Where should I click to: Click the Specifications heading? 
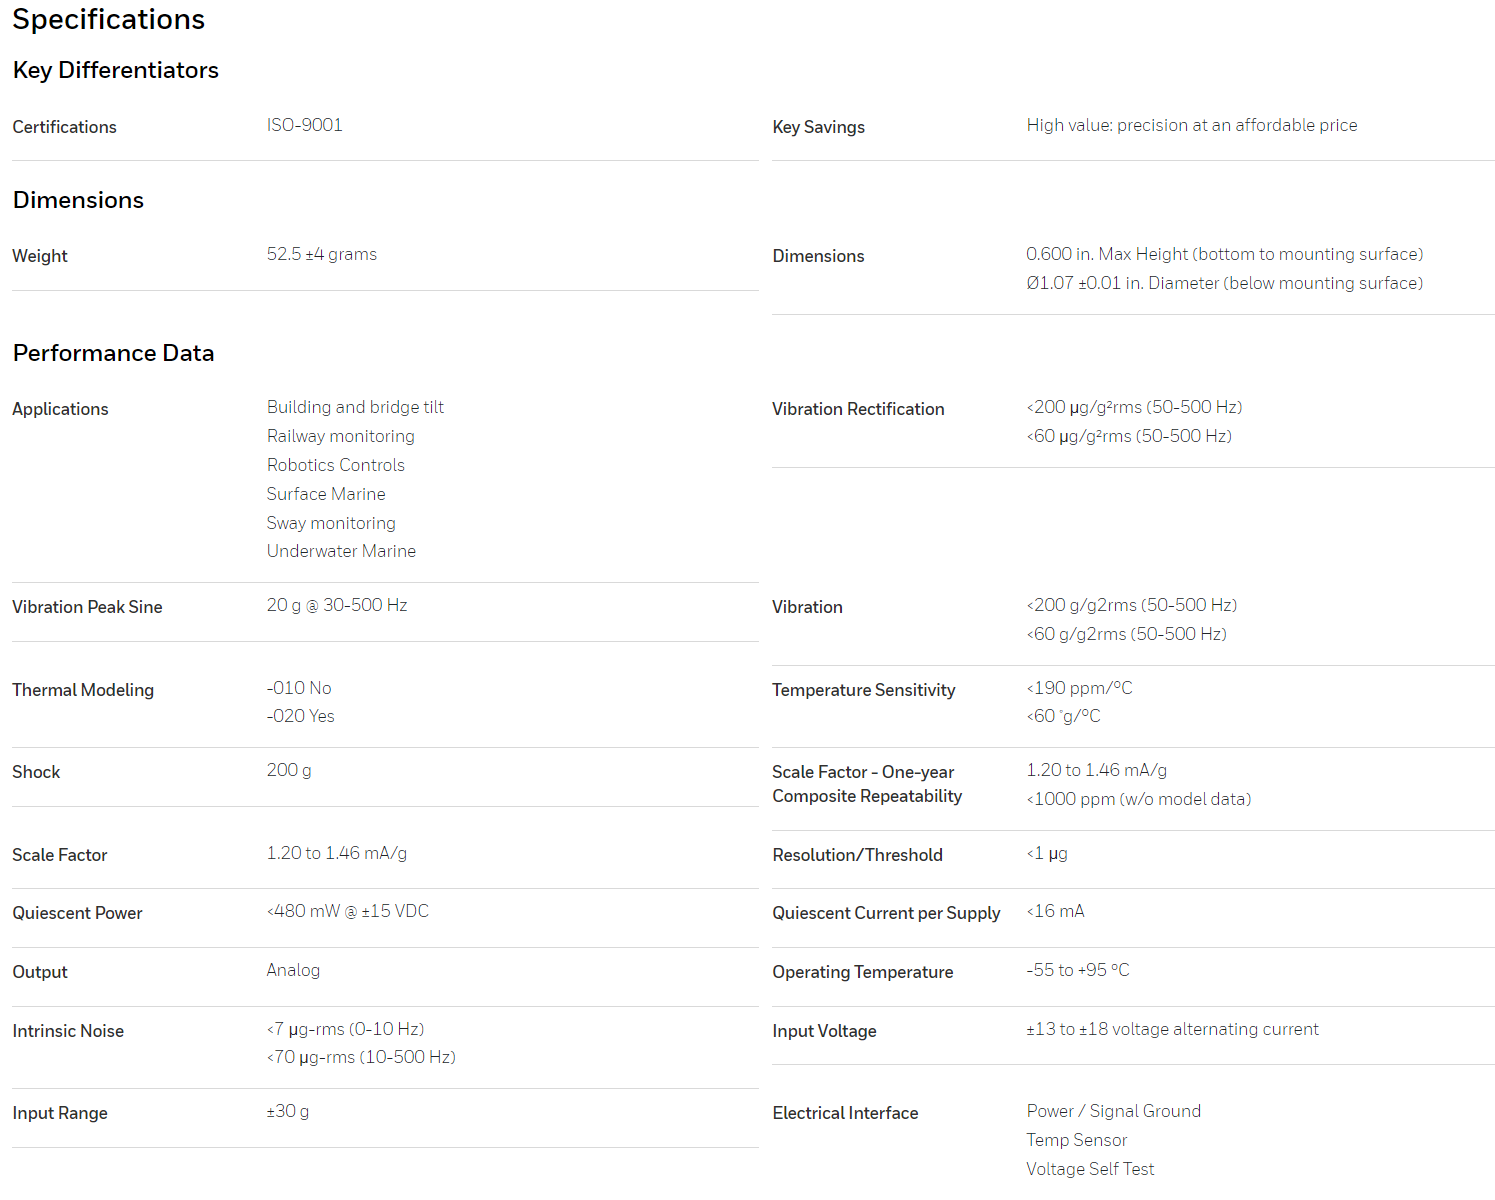pyautogui.click(x=108, y=19)
